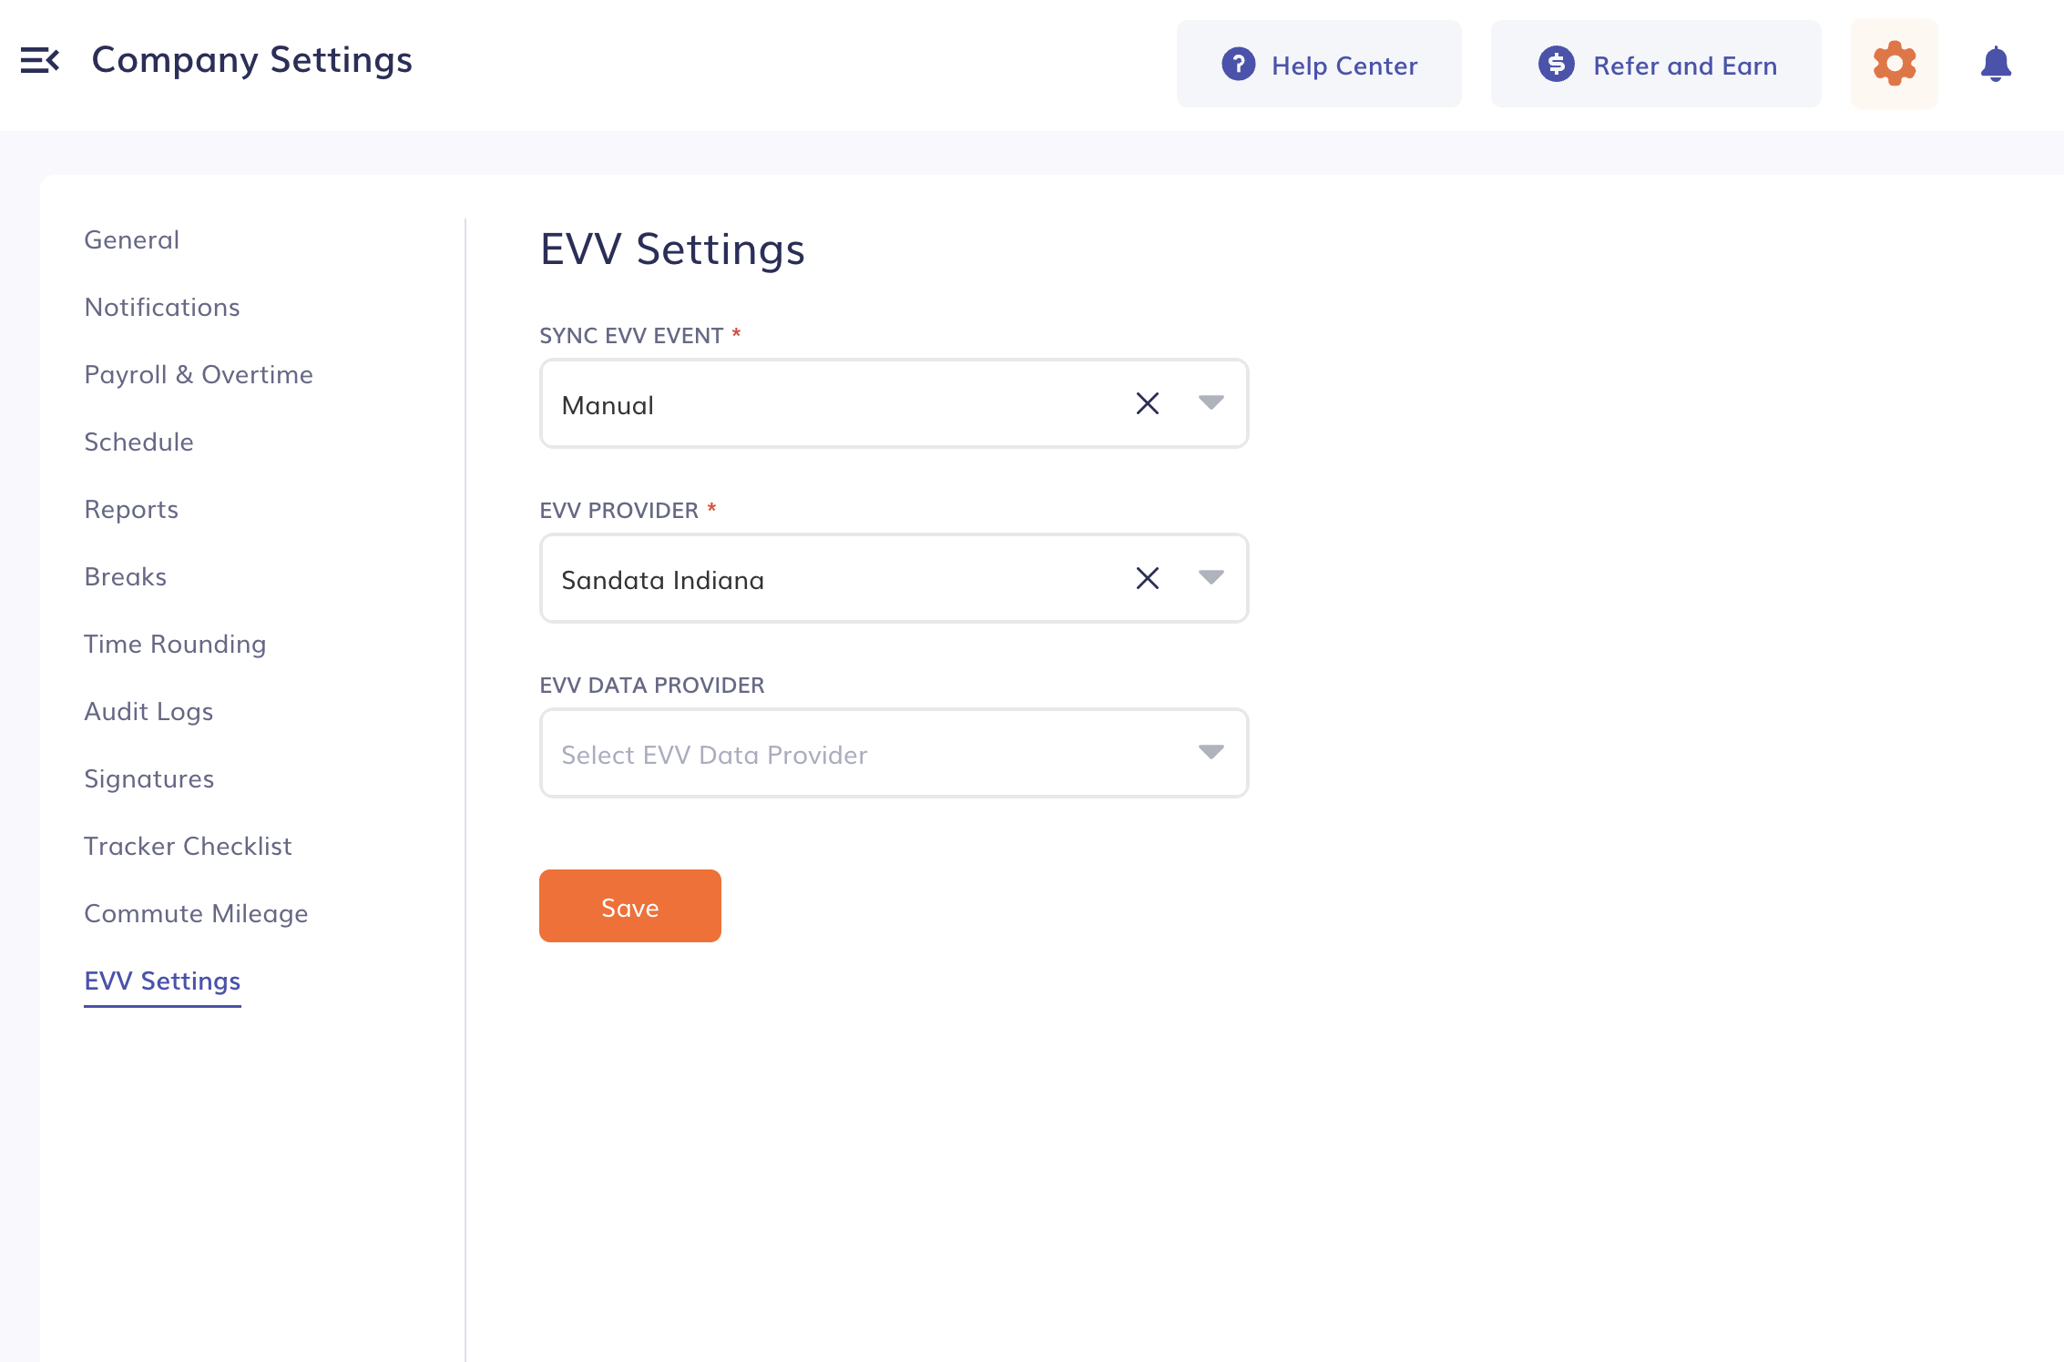Viewport: 2064px width, 1362px height.
Task: Open notifications bell icon
Action: tap(1995, 64)
